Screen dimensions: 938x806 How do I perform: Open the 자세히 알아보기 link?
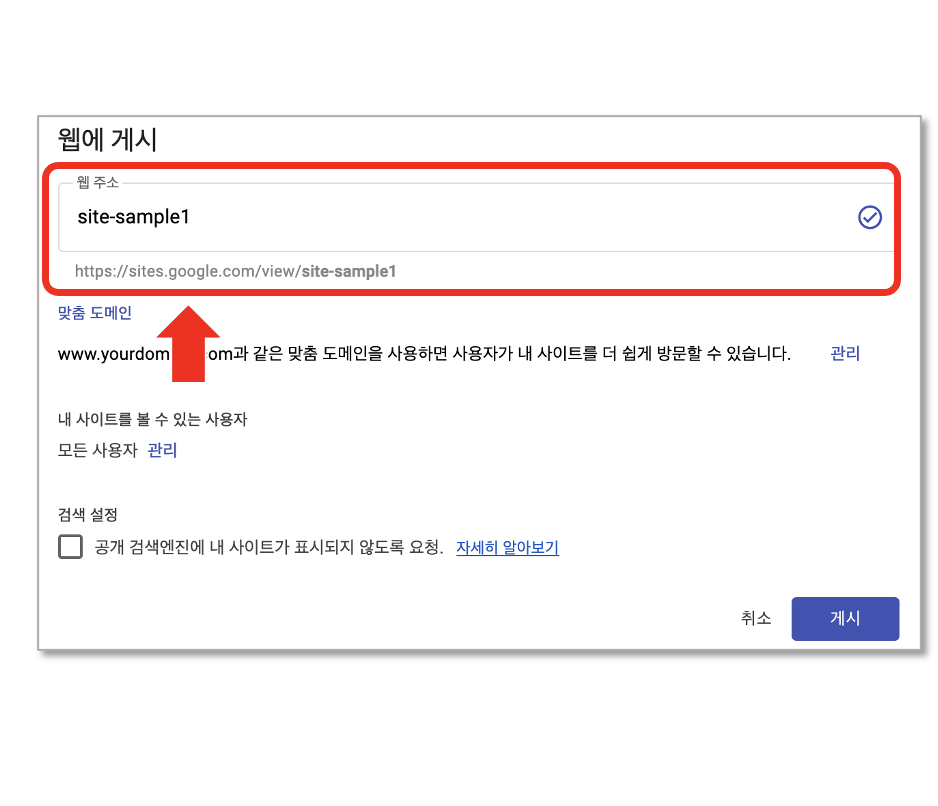pyautogui.click(x=507, y=548)
